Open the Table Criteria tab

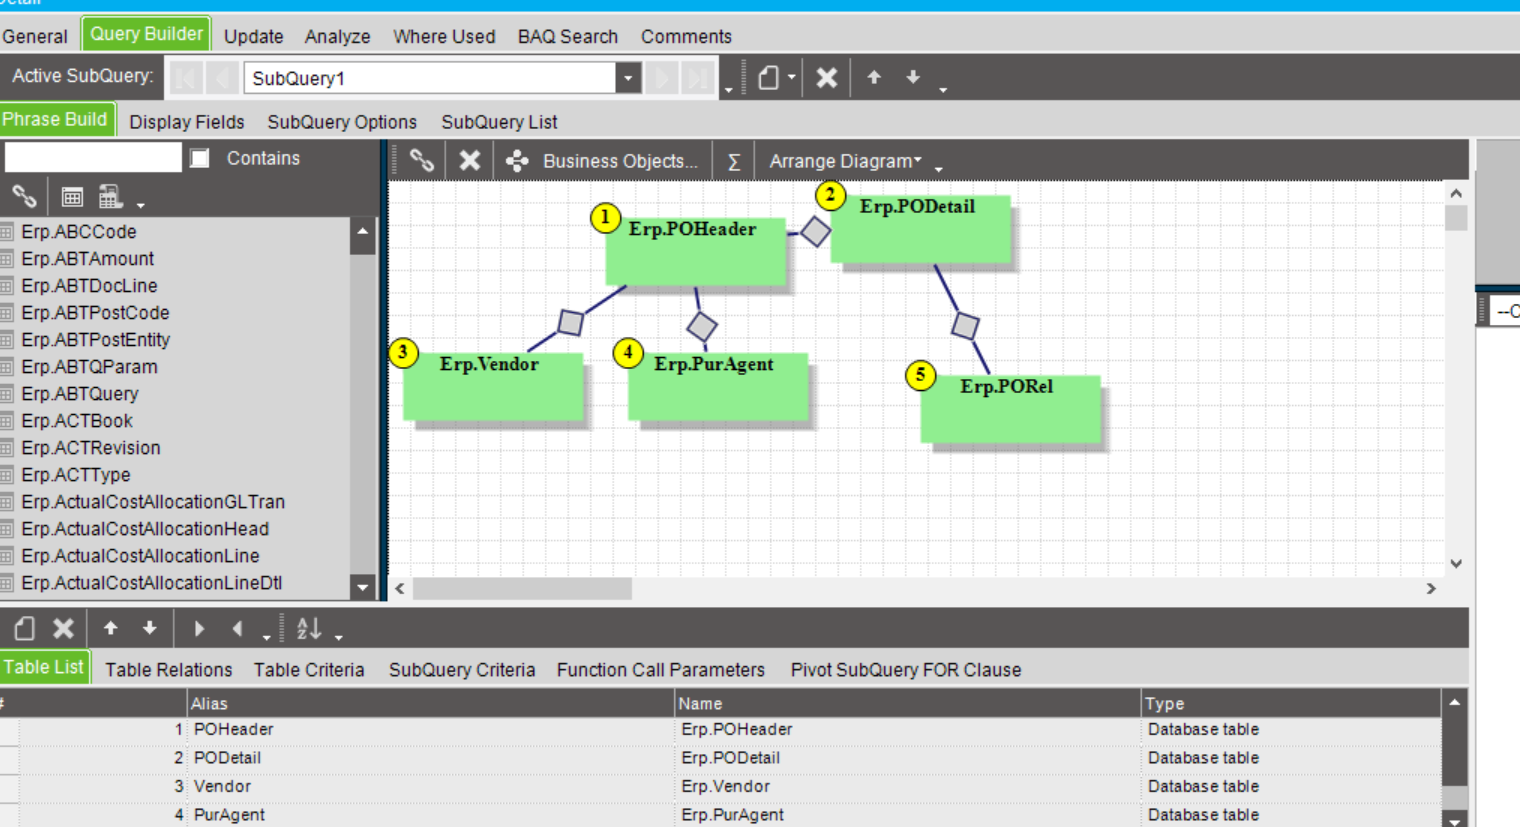[x=309, y=670]
